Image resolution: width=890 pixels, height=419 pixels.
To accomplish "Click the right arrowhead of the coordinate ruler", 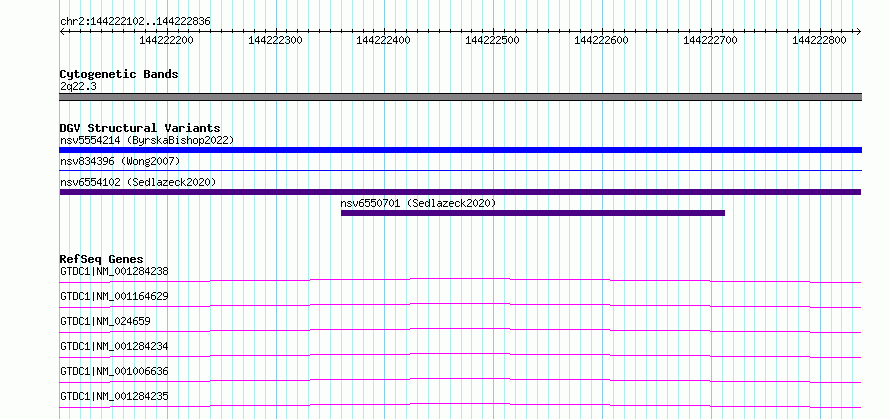I will (x=859, y=32).
